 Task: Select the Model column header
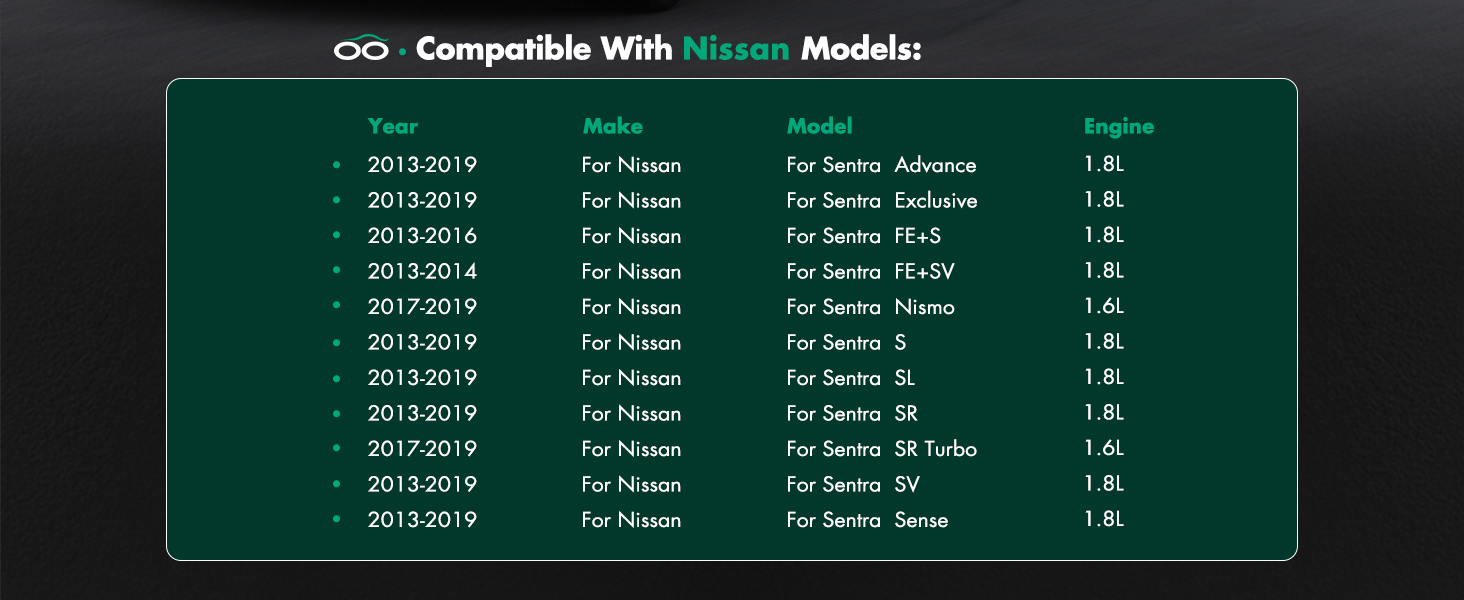(820, 126)
